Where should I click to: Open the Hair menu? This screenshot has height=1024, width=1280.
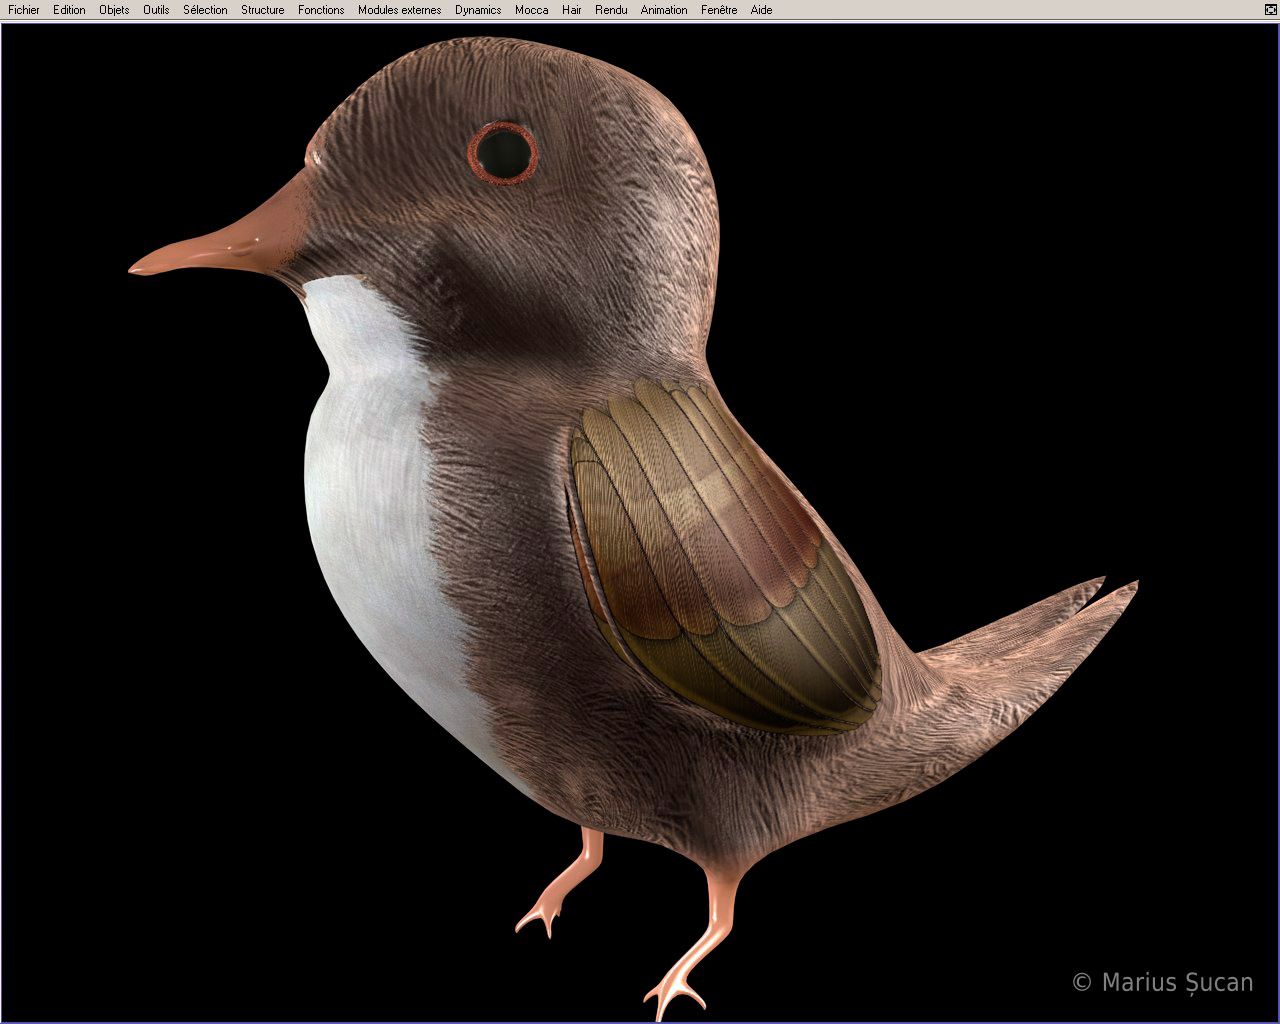(571, 10)
